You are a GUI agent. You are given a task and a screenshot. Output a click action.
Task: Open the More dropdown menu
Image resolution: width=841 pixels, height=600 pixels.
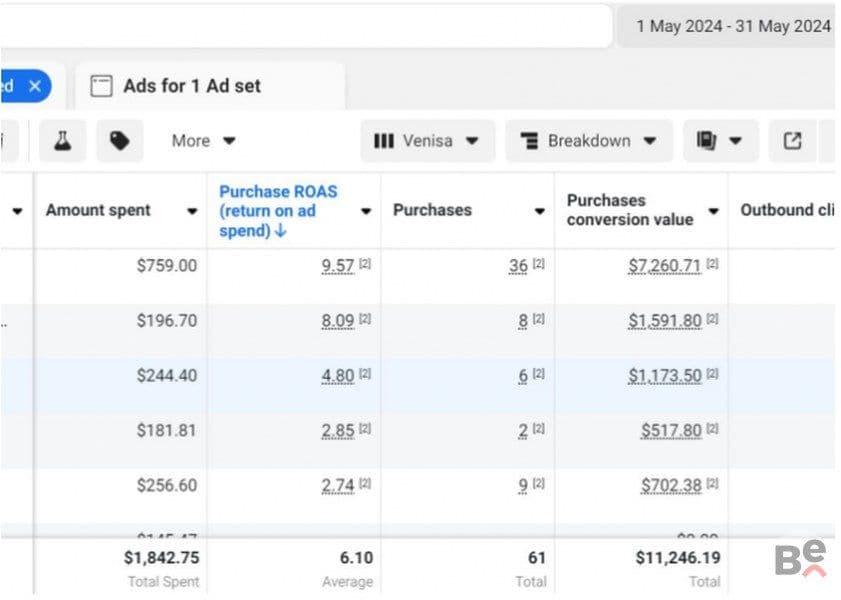tap(203, 141)
